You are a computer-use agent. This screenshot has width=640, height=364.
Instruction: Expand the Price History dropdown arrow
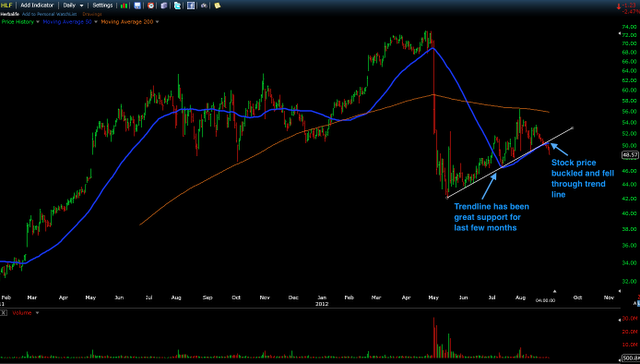38,22
